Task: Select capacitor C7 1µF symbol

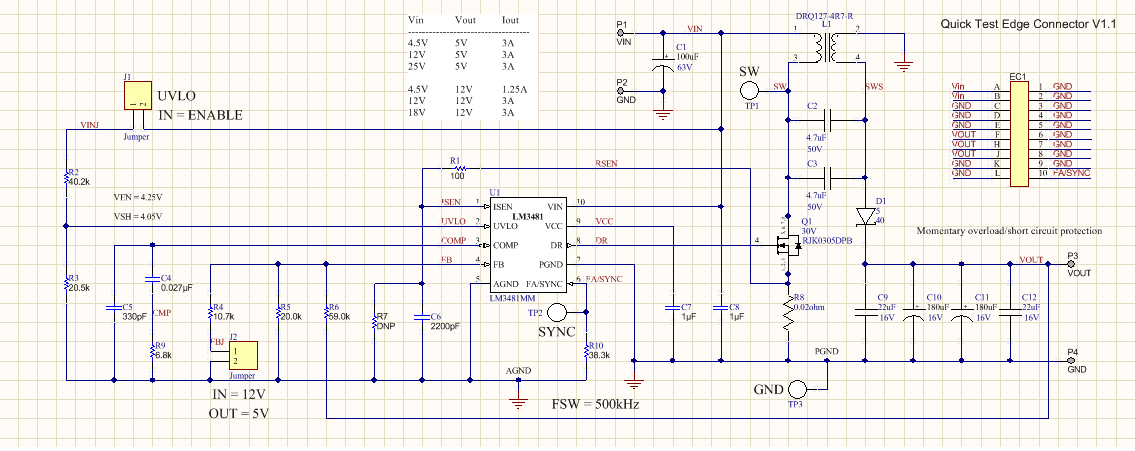Action: 672,308
